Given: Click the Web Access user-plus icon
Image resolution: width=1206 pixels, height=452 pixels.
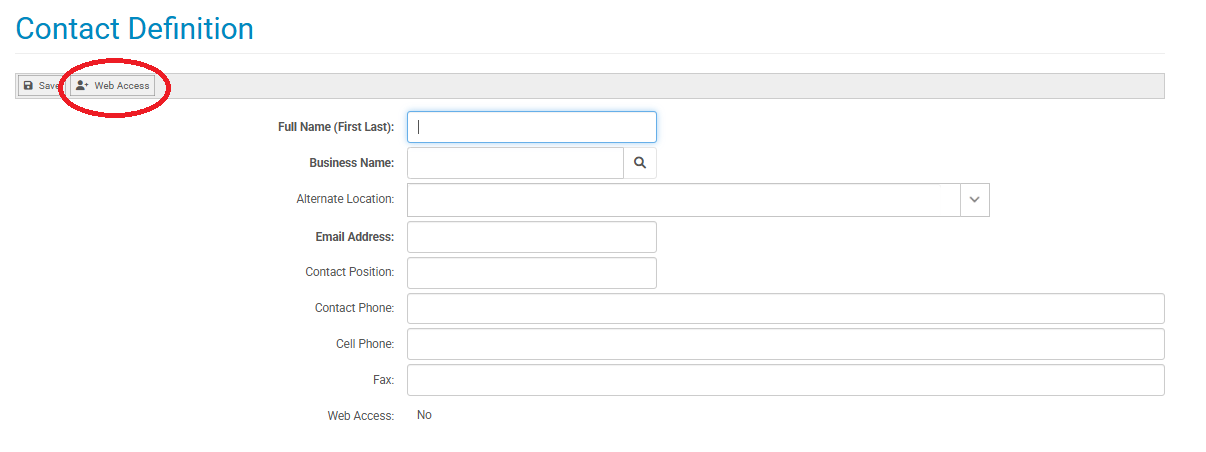Looking at the screenshot, I should (83, 86).
